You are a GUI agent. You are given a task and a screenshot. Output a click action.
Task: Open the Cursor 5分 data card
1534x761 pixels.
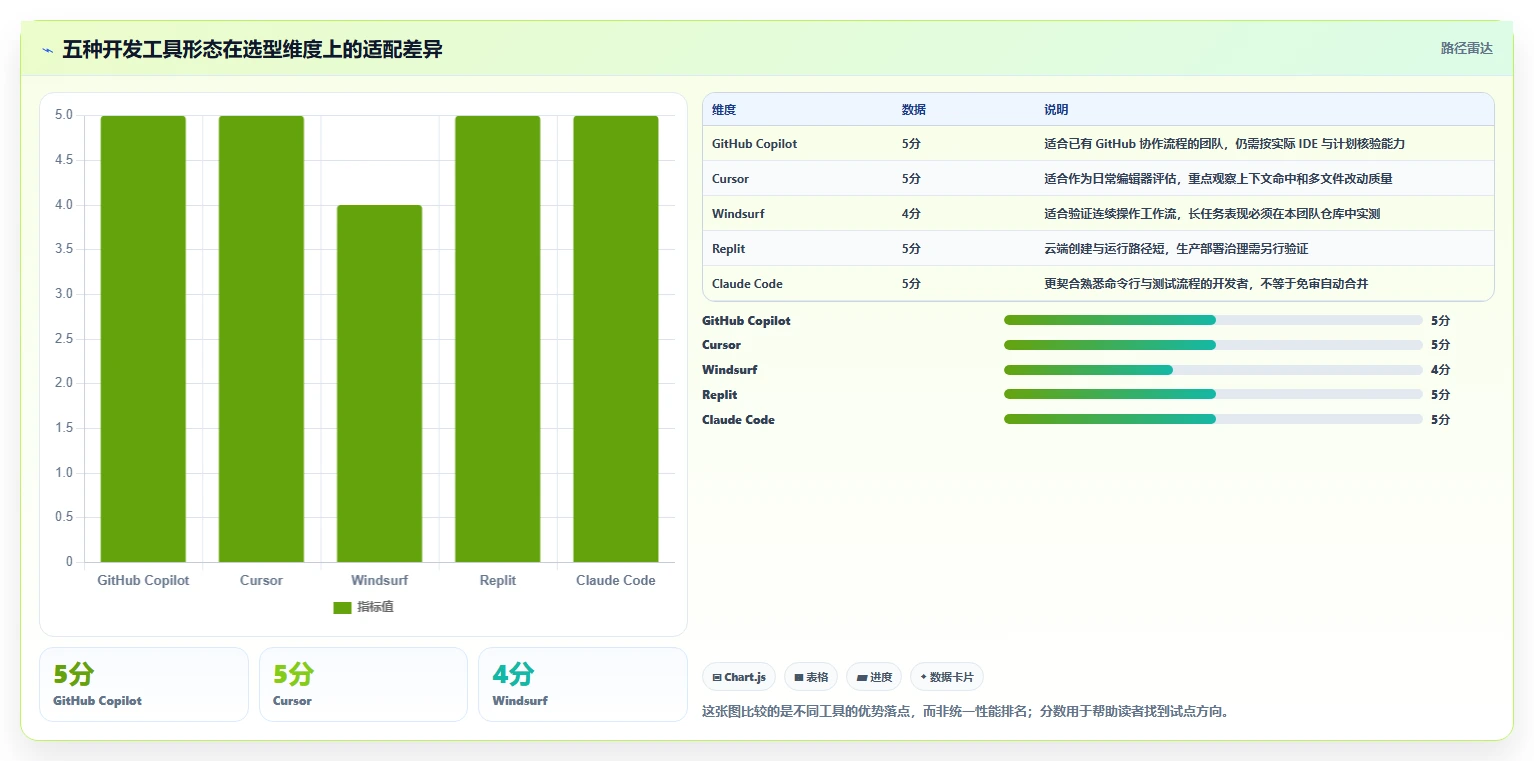[363, 684]
